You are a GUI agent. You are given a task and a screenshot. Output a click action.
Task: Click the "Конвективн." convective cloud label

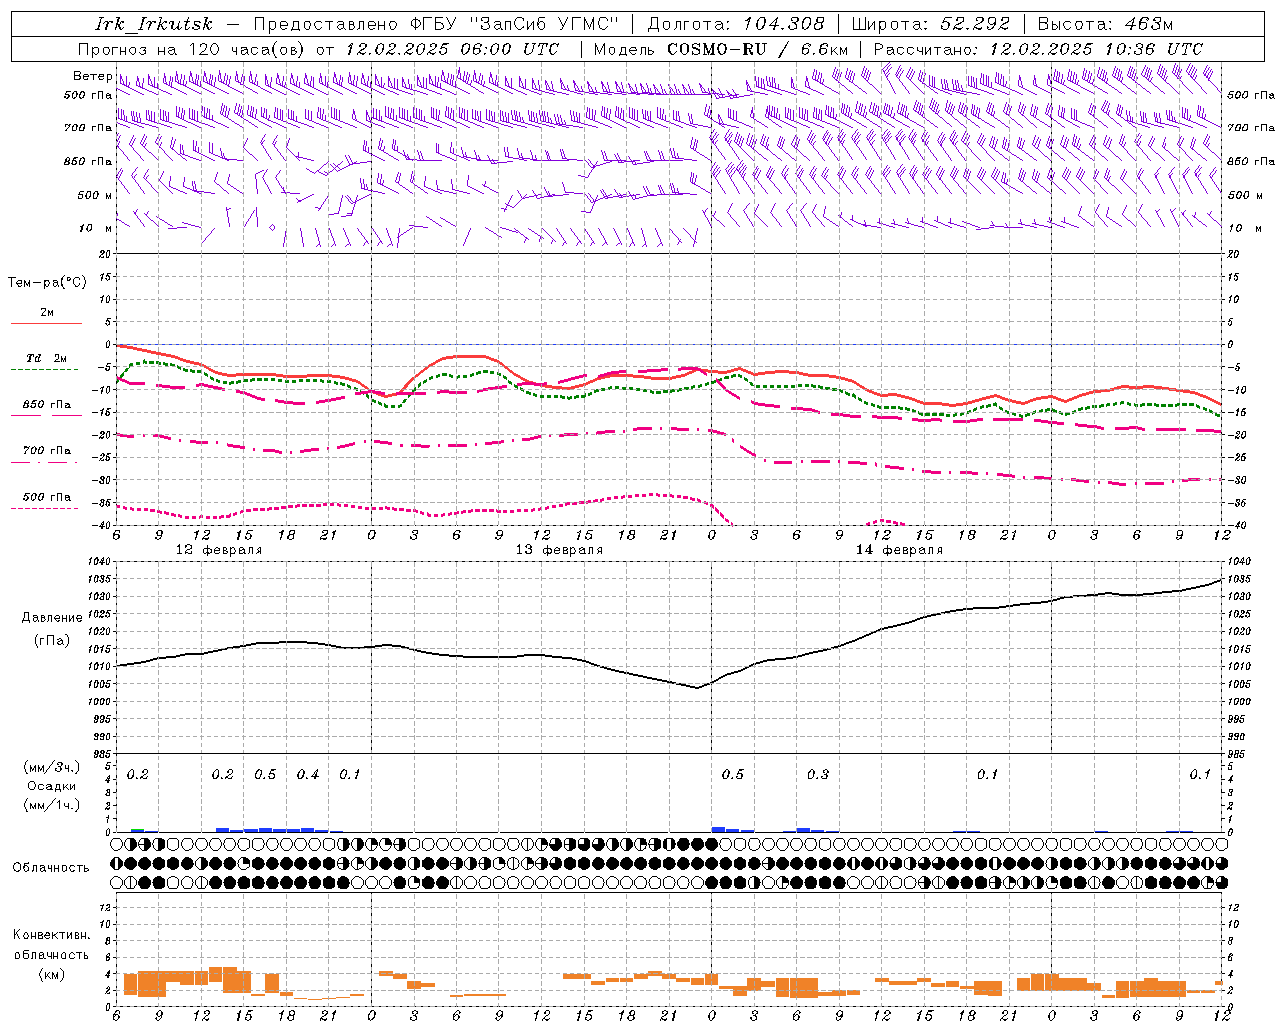click(x=51, y=935)
